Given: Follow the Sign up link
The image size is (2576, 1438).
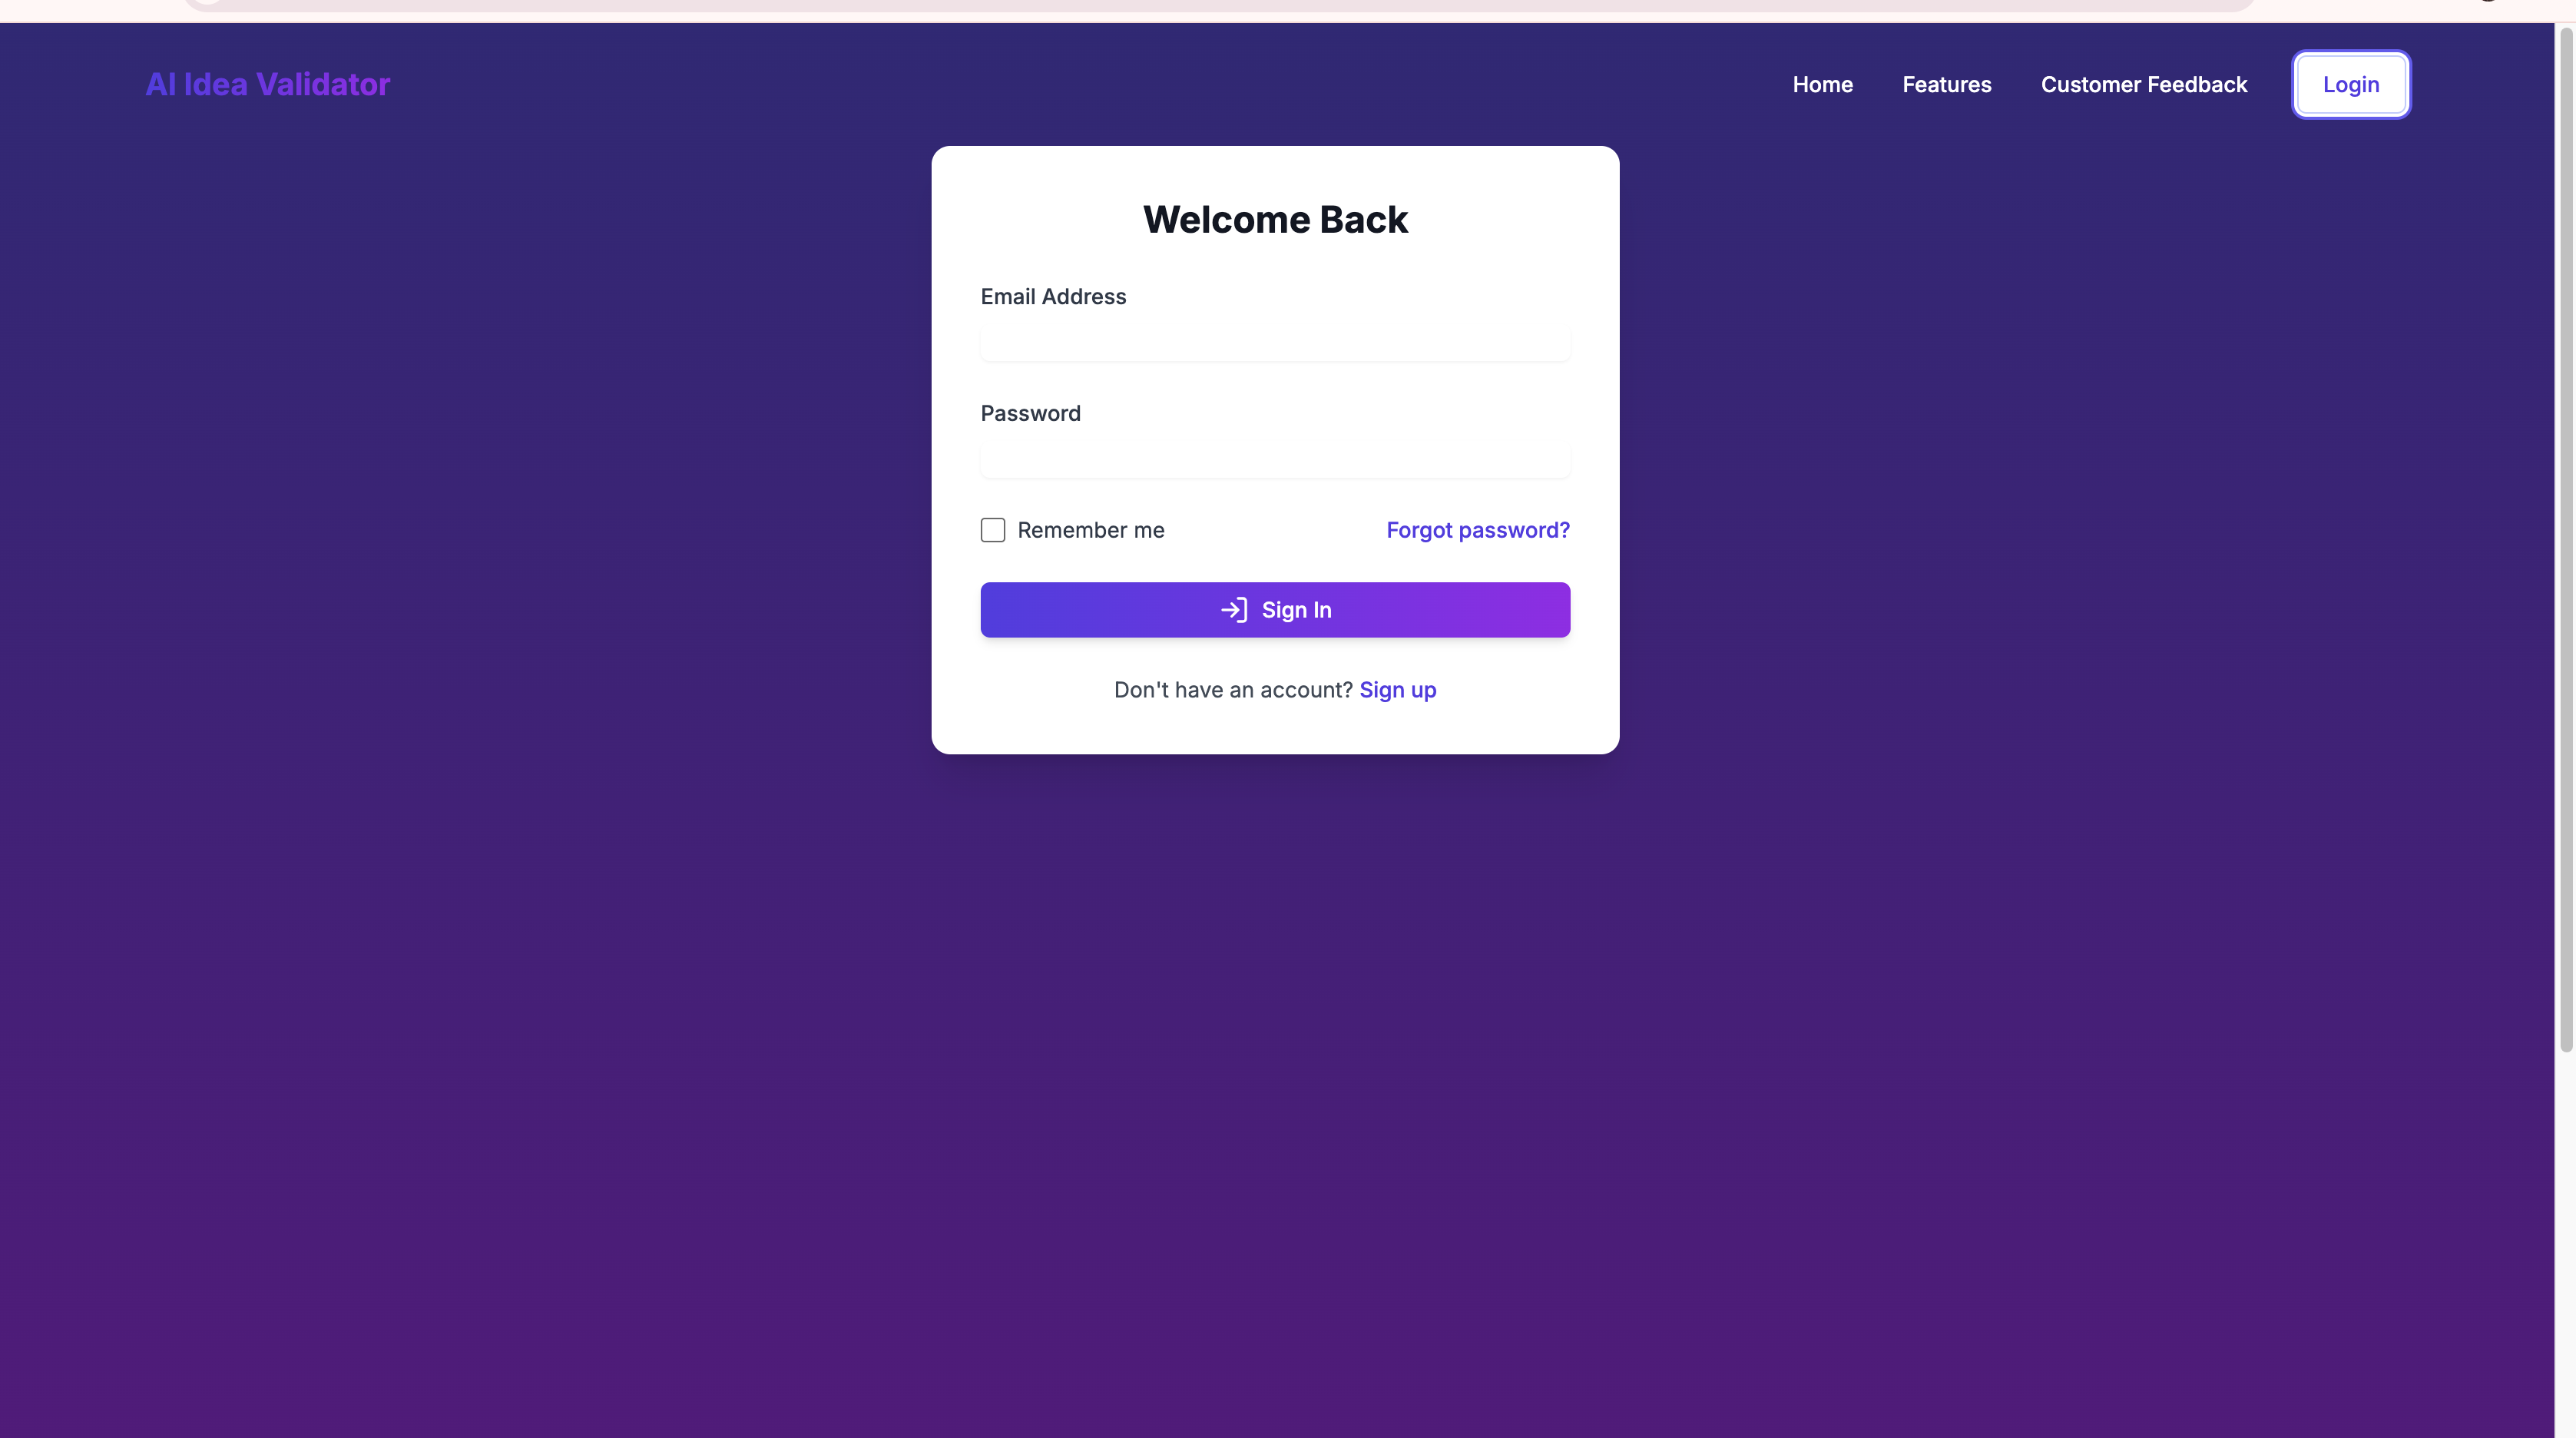Looking at the screenshot, I should pyautogui.click(x=1397, y=690).
